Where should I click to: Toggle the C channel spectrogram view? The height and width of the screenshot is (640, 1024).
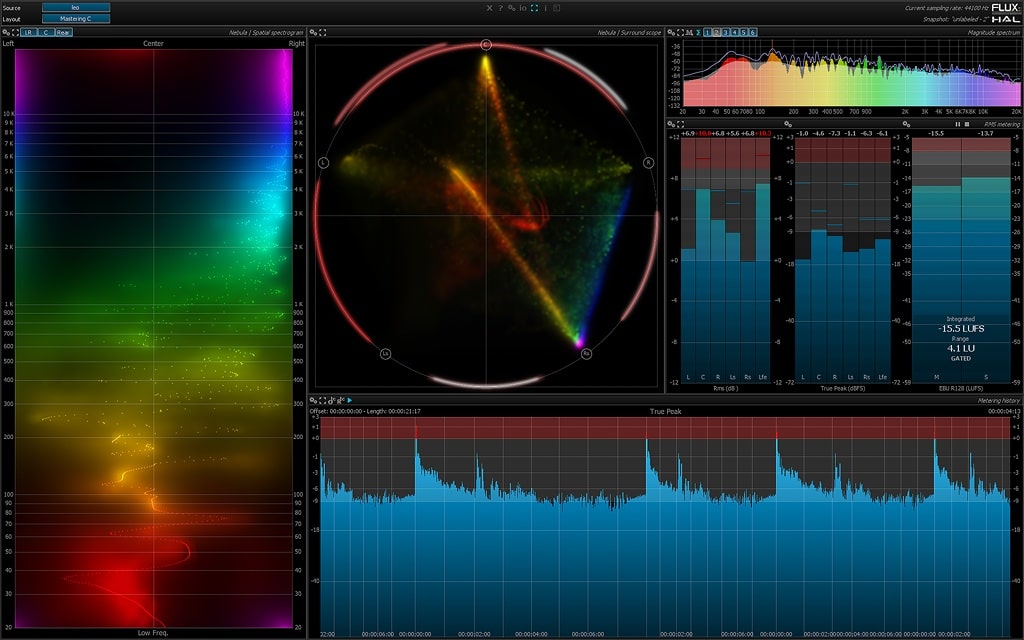pos(45,32)
